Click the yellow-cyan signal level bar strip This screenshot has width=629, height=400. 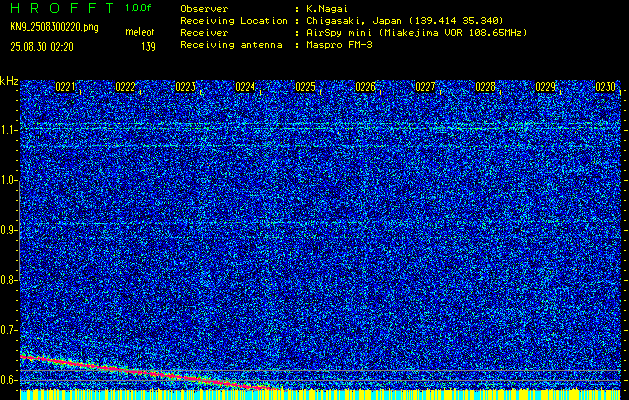tap(320, 395)
